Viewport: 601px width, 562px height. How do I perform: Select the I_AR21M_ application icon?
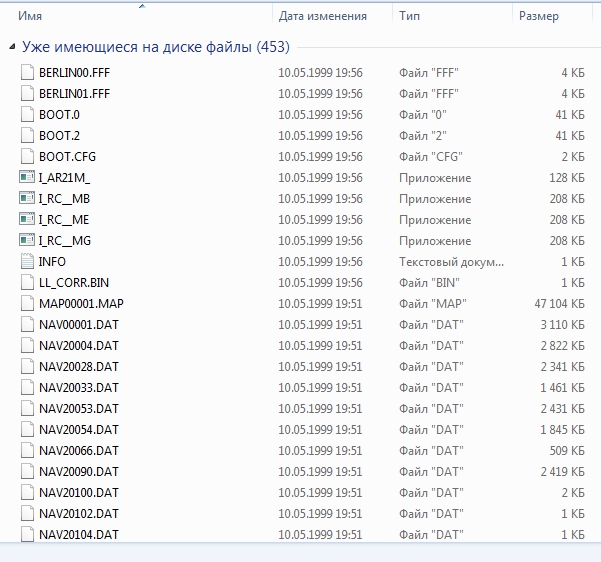pyautogui.click(x=27, y=178)
